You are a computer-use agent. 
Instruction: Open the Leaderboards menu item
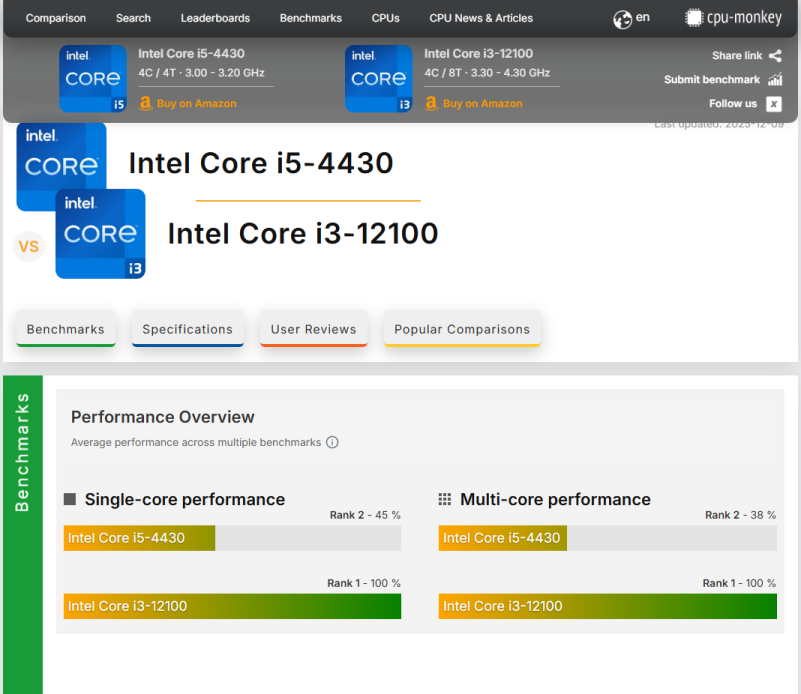click(215, 18)
